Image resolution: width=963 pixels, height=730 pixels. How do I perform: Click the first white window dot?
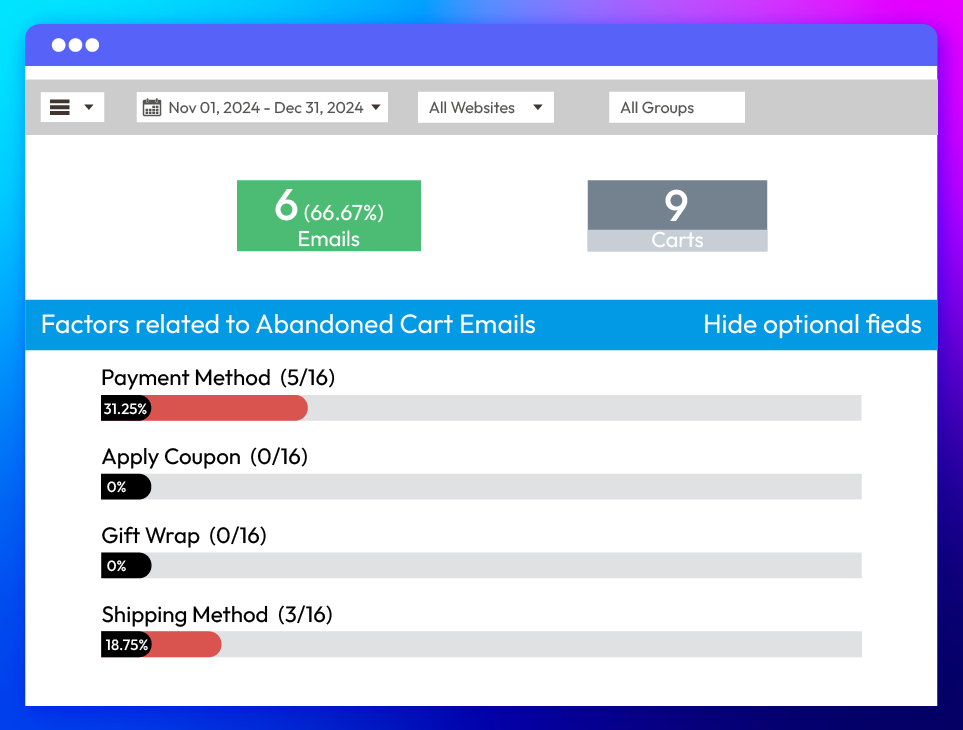(58, 45)
